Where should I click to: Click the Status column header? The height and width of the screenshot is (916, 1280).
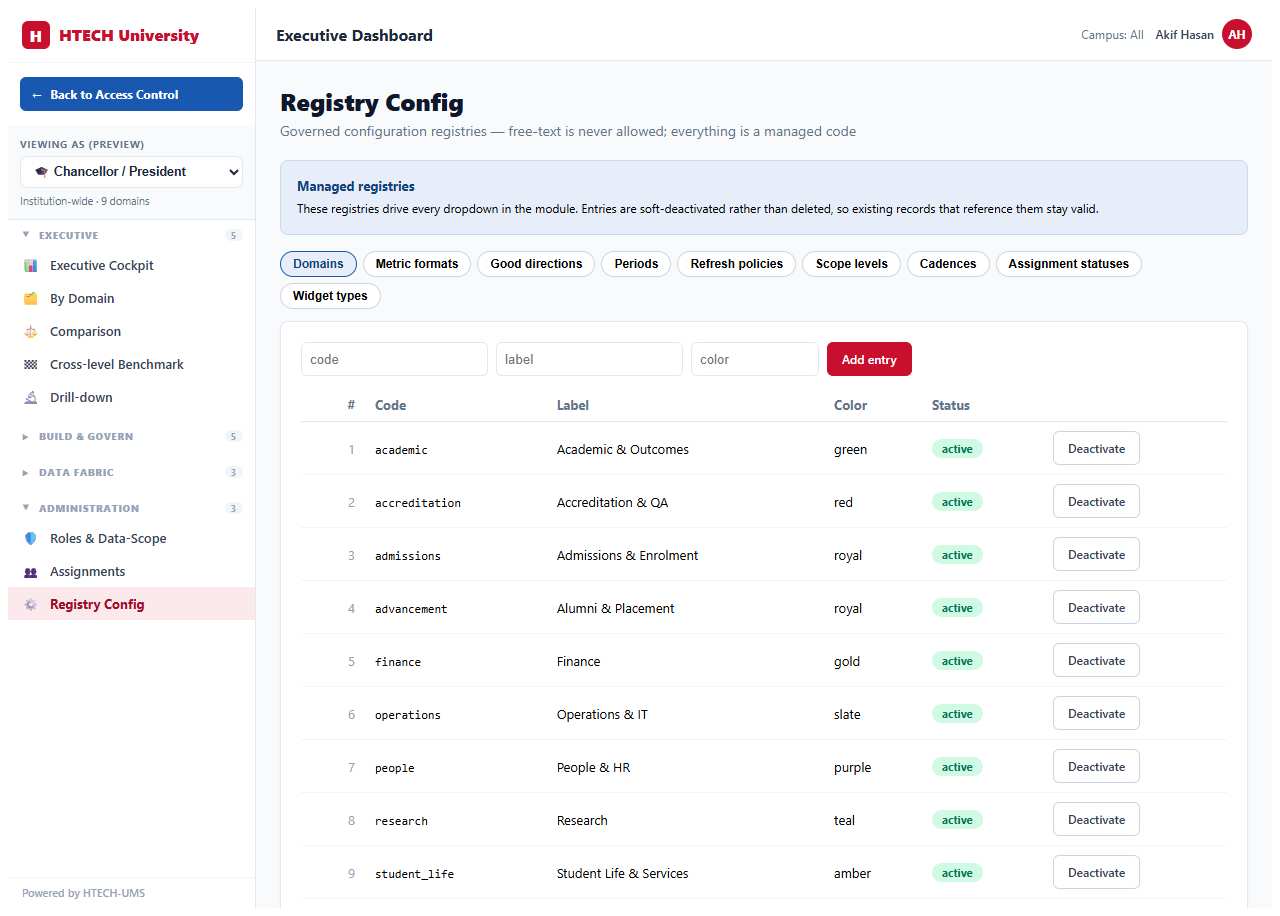point(951,406)
